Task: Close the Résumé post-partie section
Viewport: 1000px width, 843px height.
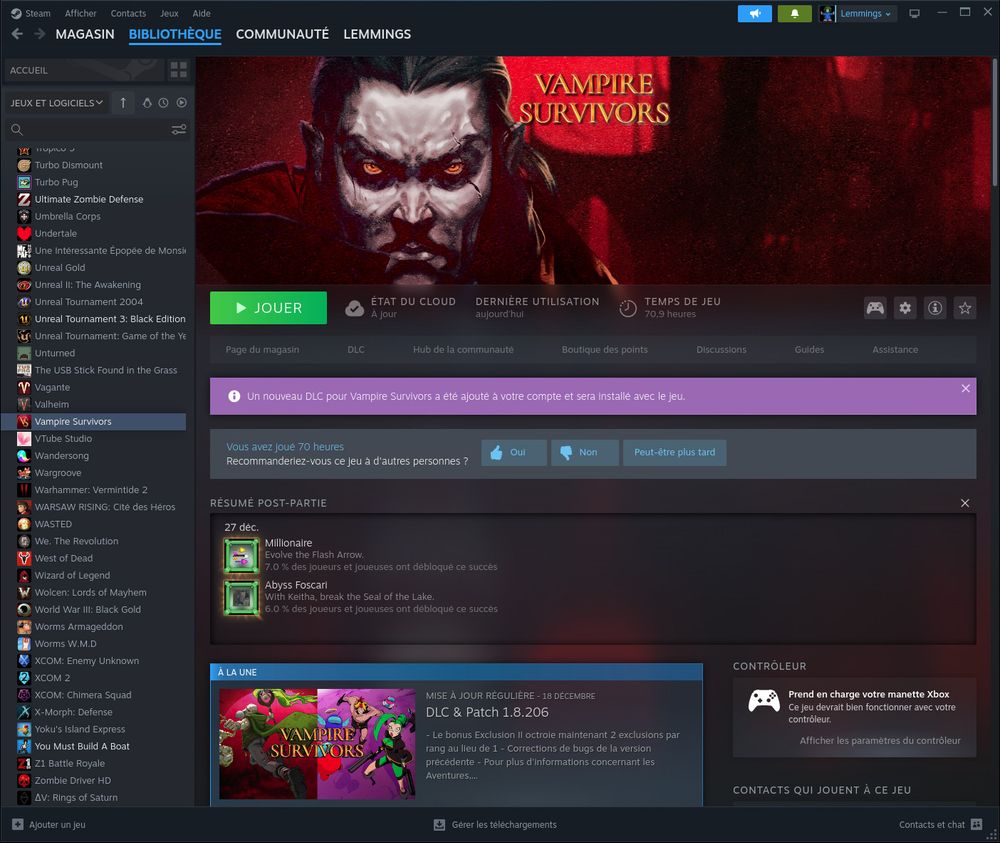Action: pyautogui.click(x=965, y=503)
